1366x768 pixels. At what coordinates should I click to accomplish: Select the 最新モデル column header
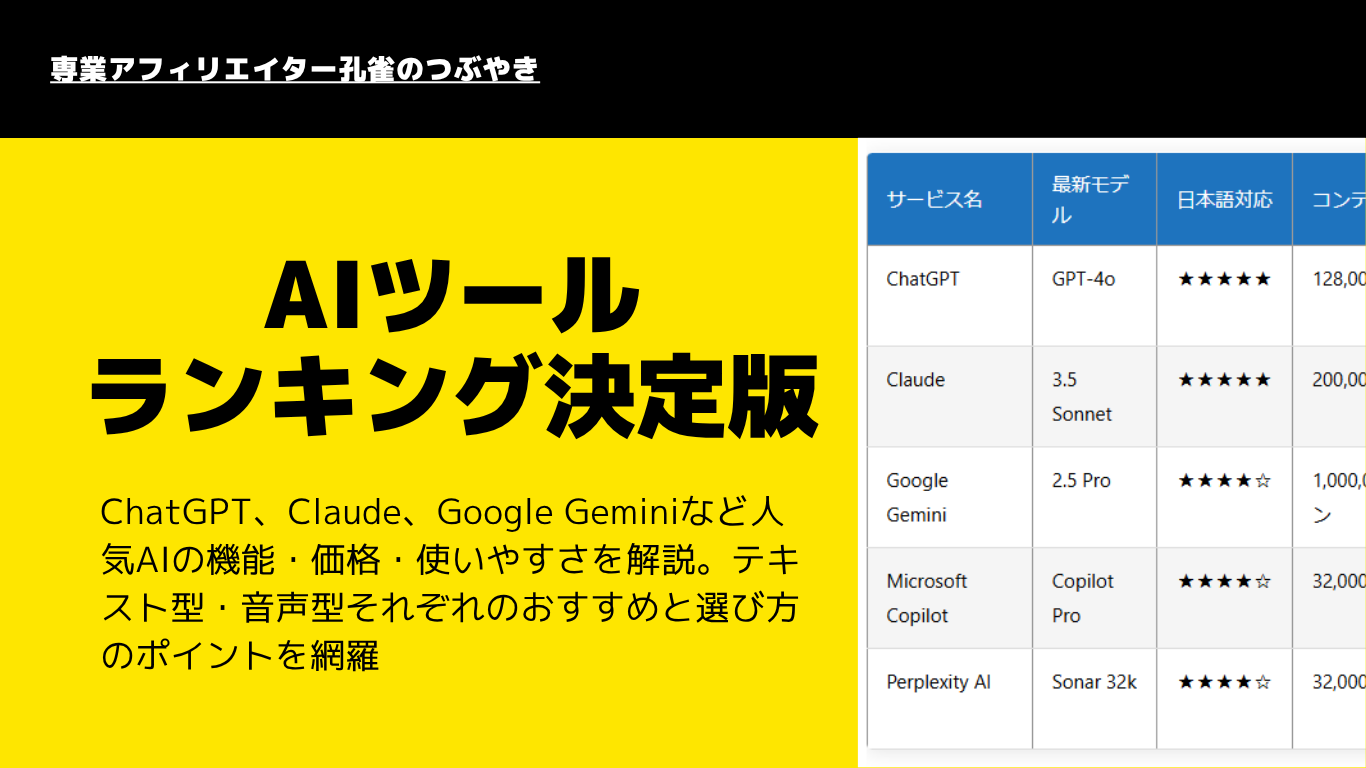pos(1091,199)
